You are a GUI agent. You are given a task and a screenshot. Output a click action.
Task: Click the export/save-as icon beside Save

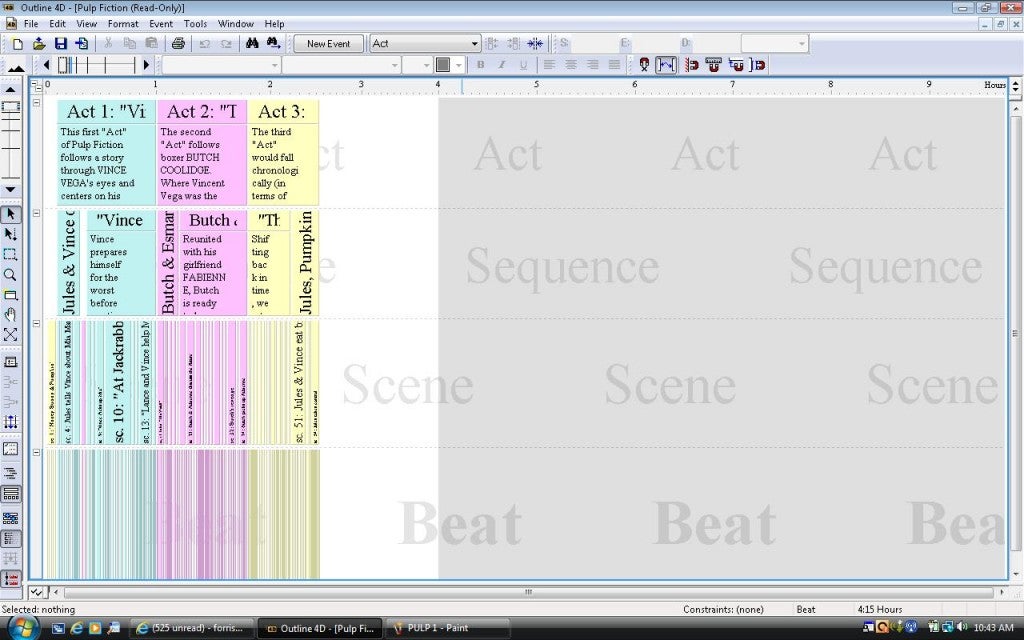[x=82, y=44]
